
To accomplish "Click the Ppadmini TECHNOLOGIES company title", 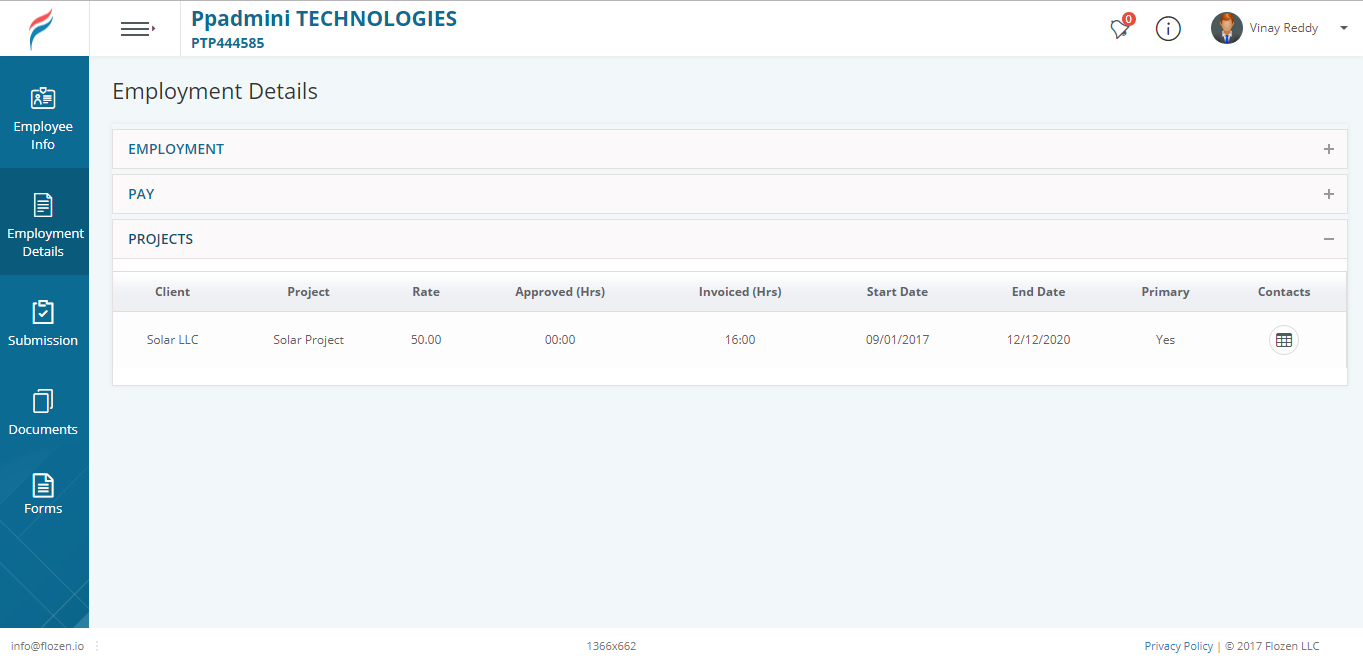I will [x=324, y=18].
